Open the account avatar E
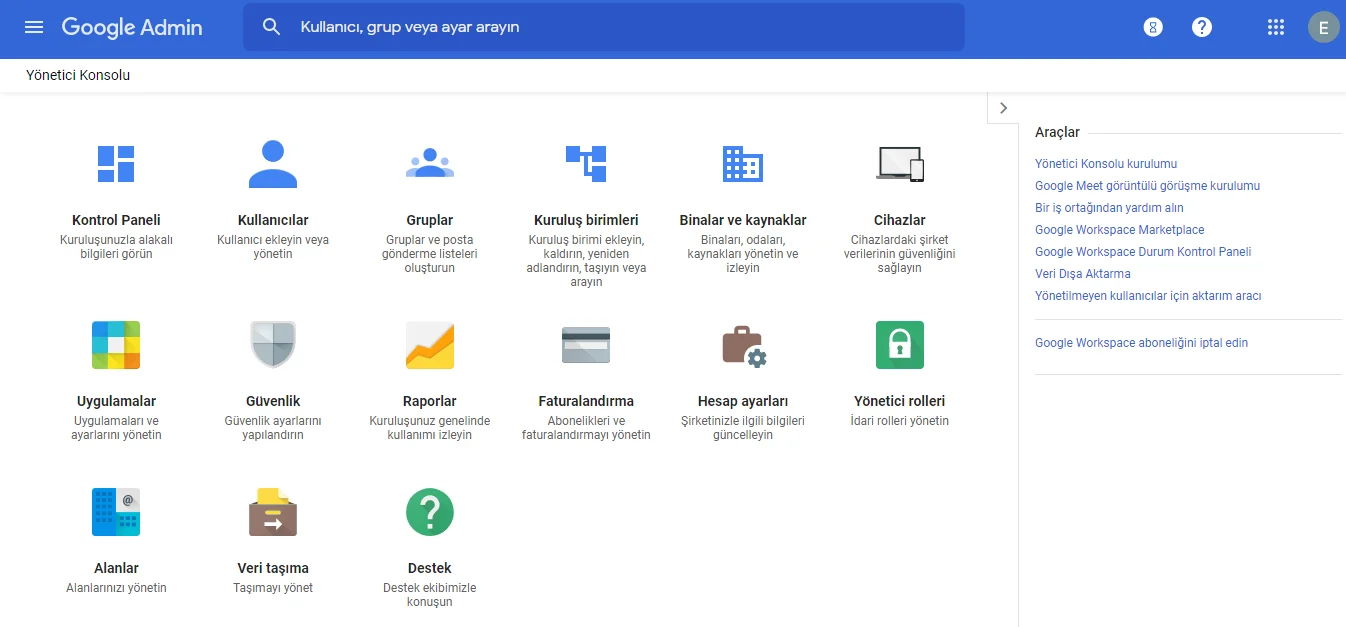 coord(1323,28)
